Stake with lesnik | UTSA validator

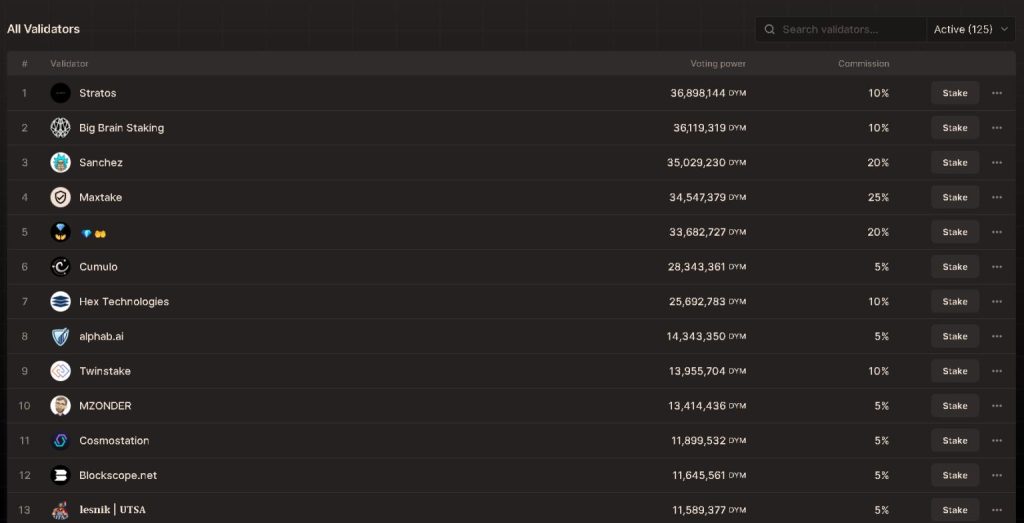pos(955,509)
